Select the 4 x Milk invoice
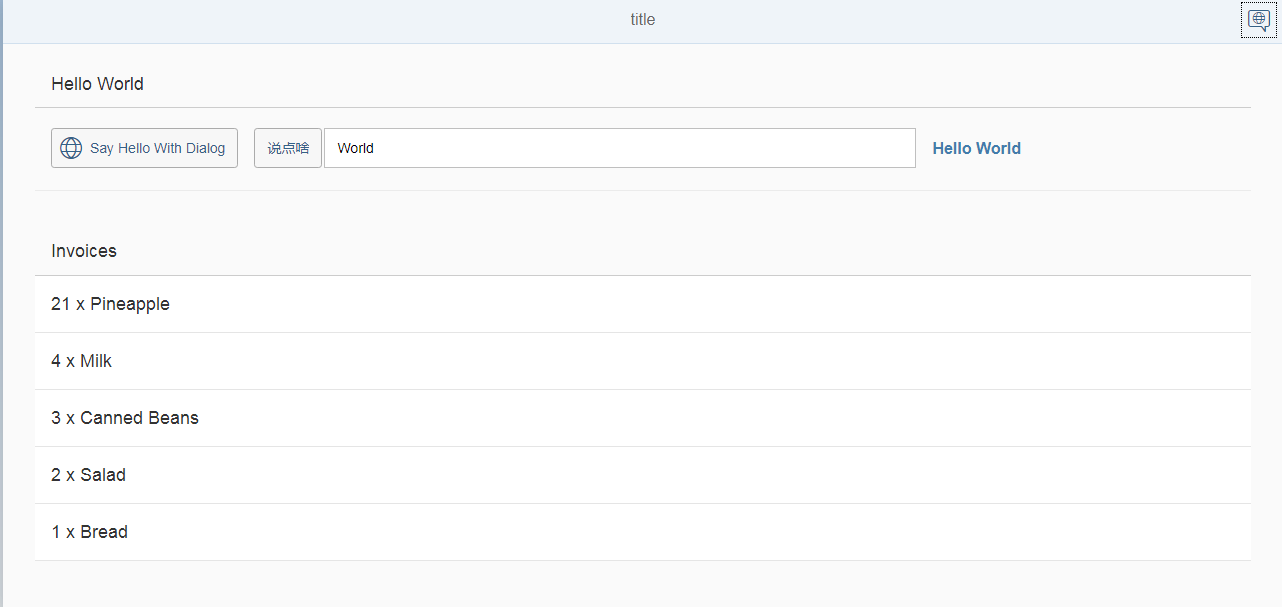The image size is (1282, 607). [82, 361]
